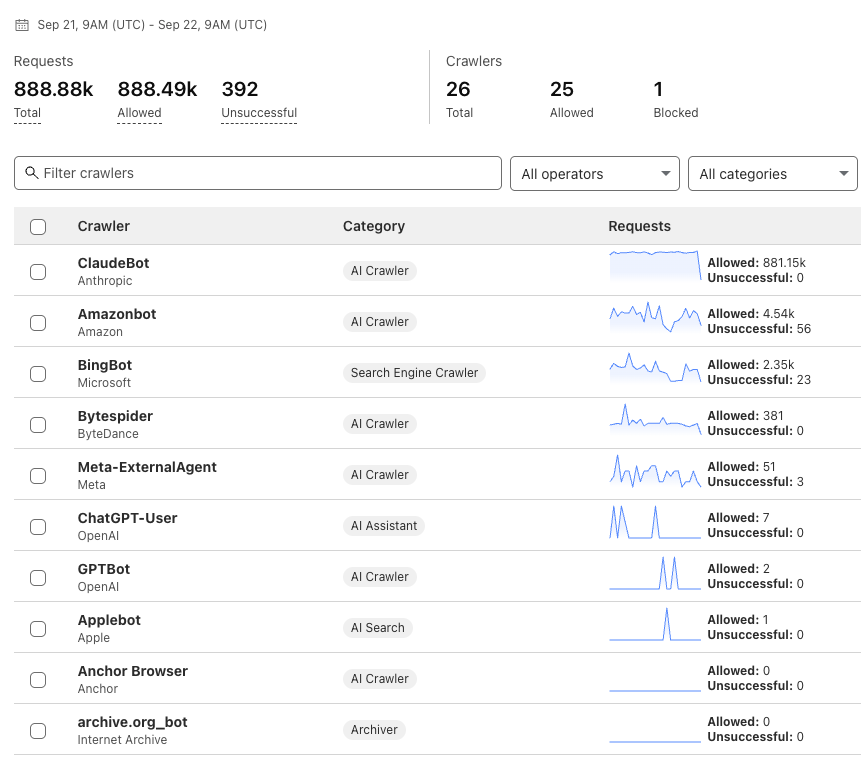Click the Category column header
The height and width of the screenshot is (762, 861).
(x=373, y=226)
